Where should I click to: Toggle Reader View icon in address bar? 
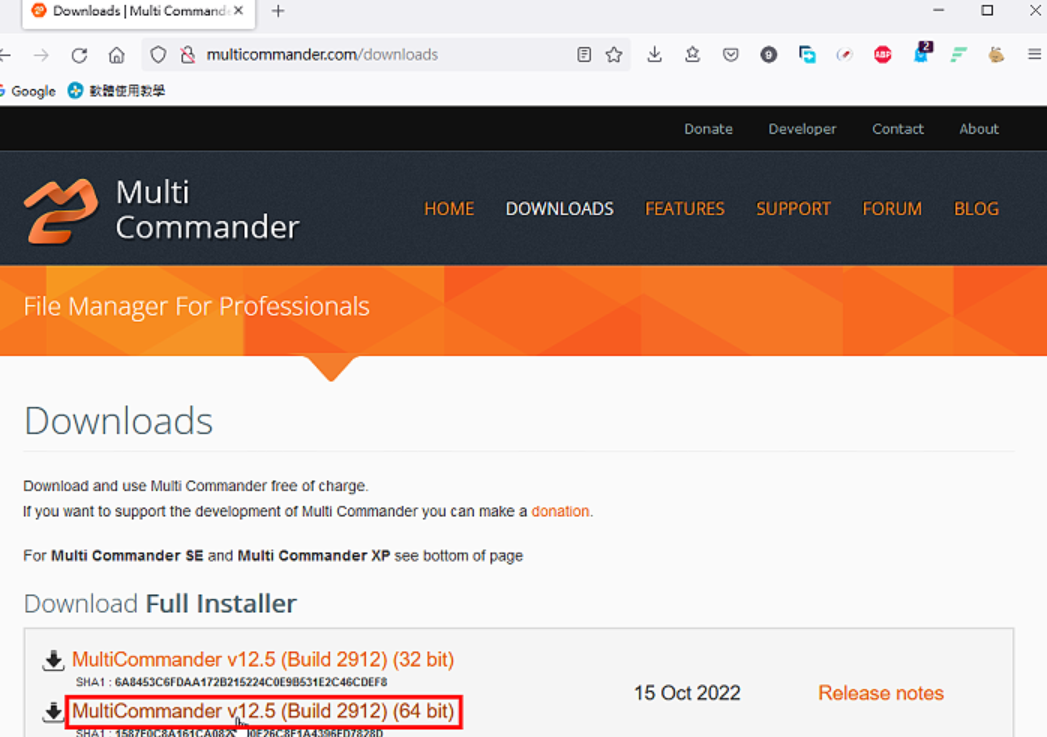(584, 55)
